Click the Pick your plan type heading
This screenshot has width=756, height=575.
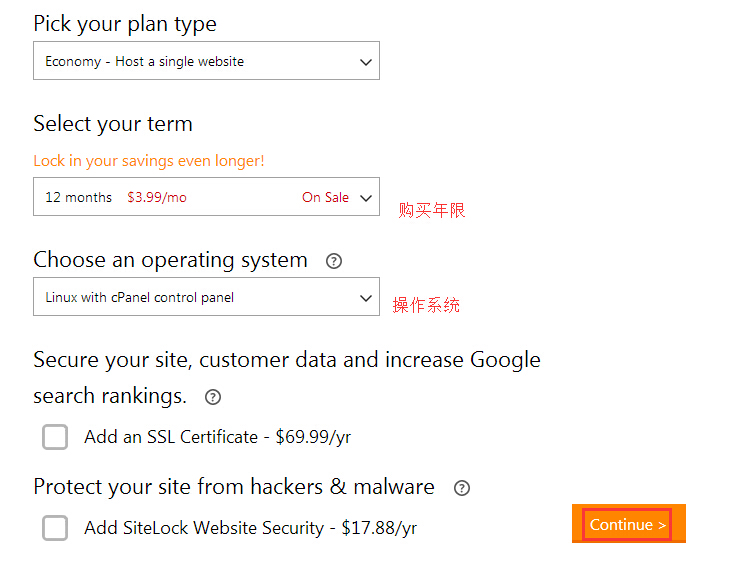pos(125,24)
